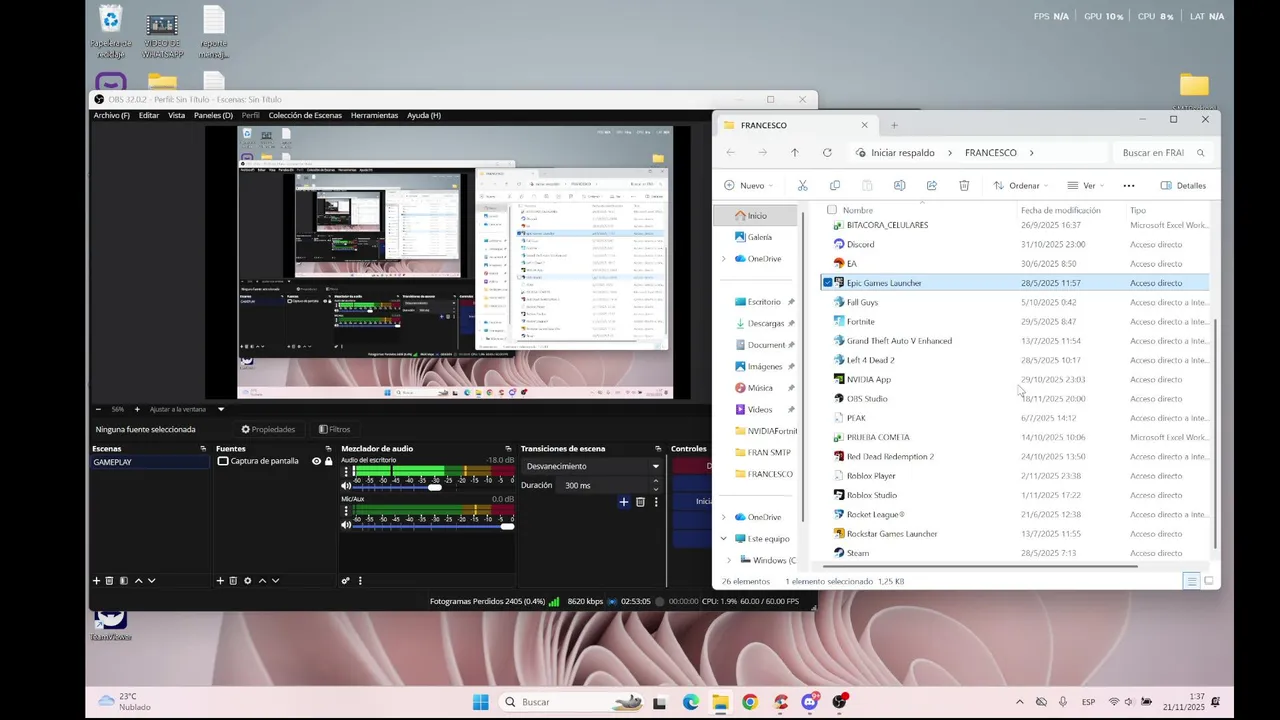This screenshot has width=1280, height=720.
Task: Delete selected file in Explorer toolbar
Action: pos(964,185)
